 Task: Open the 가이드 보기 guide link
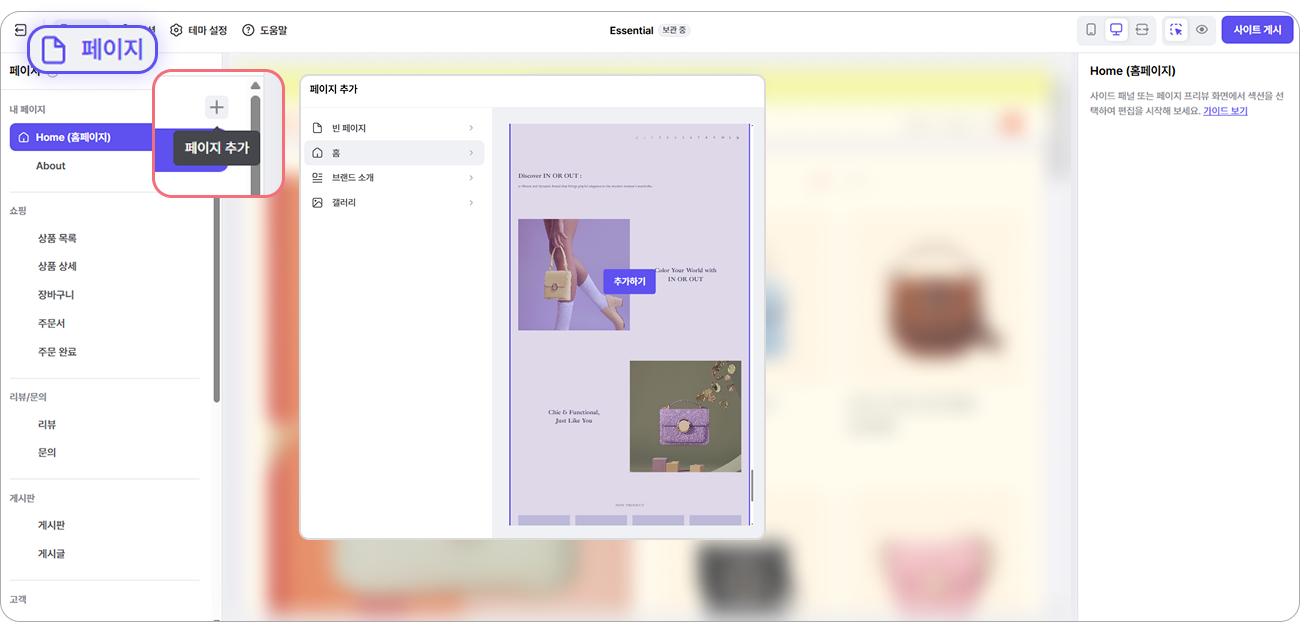click(1225, 111)
